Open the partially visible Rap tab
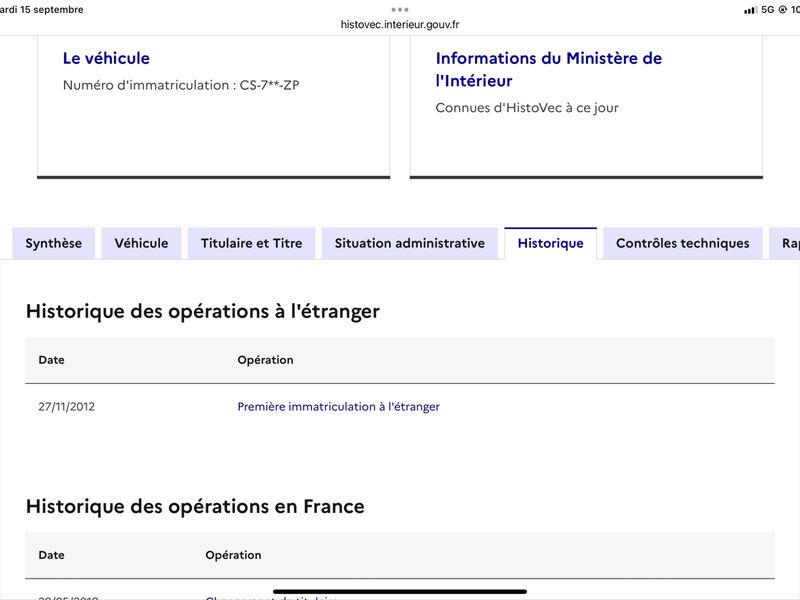 (x=786, y=243)
